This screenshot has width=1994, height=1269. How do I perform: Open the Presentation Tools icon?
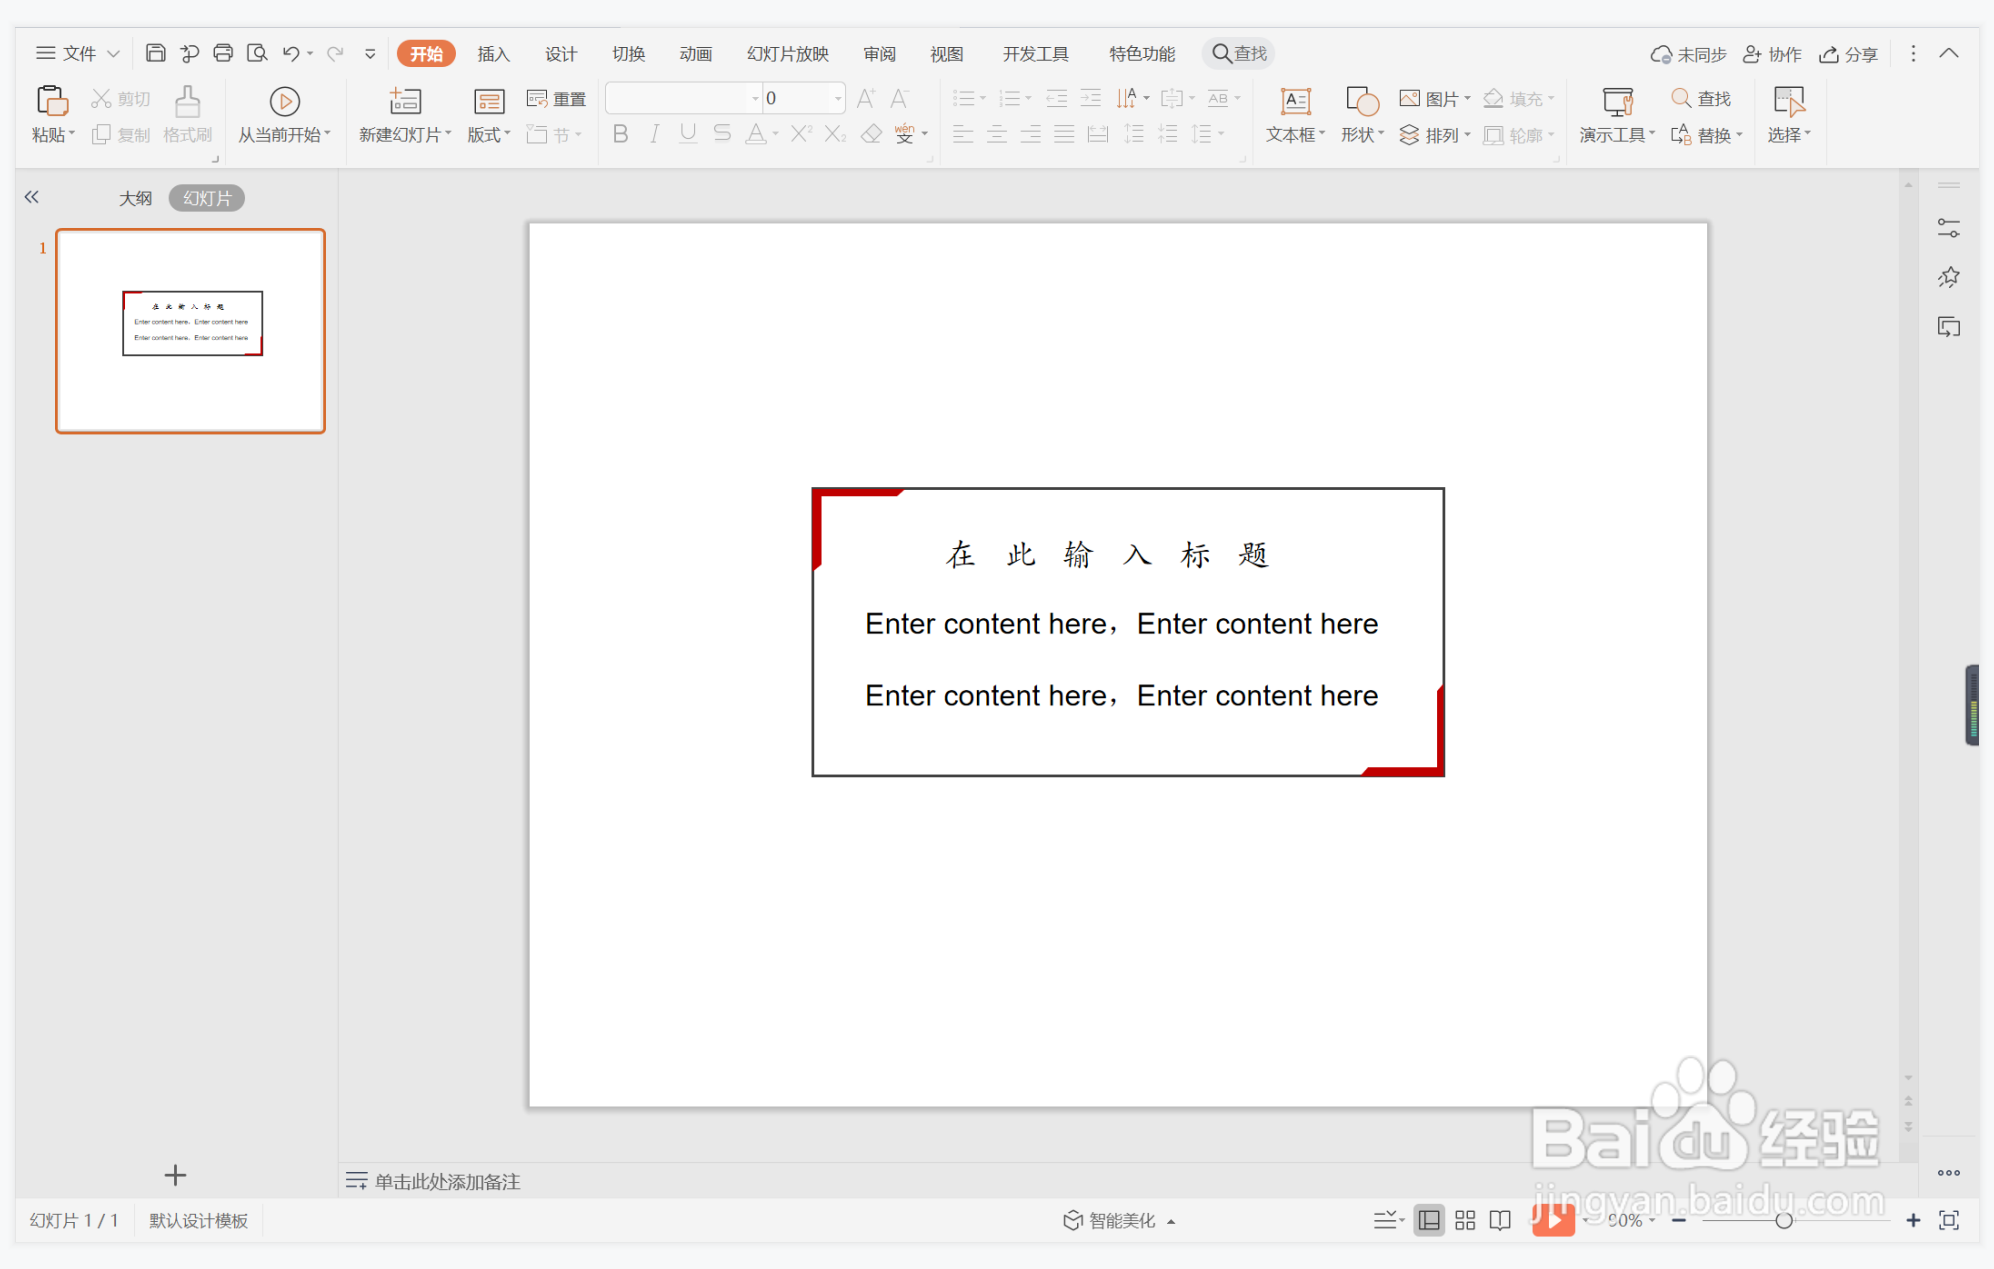click(x=1617, y=102)
